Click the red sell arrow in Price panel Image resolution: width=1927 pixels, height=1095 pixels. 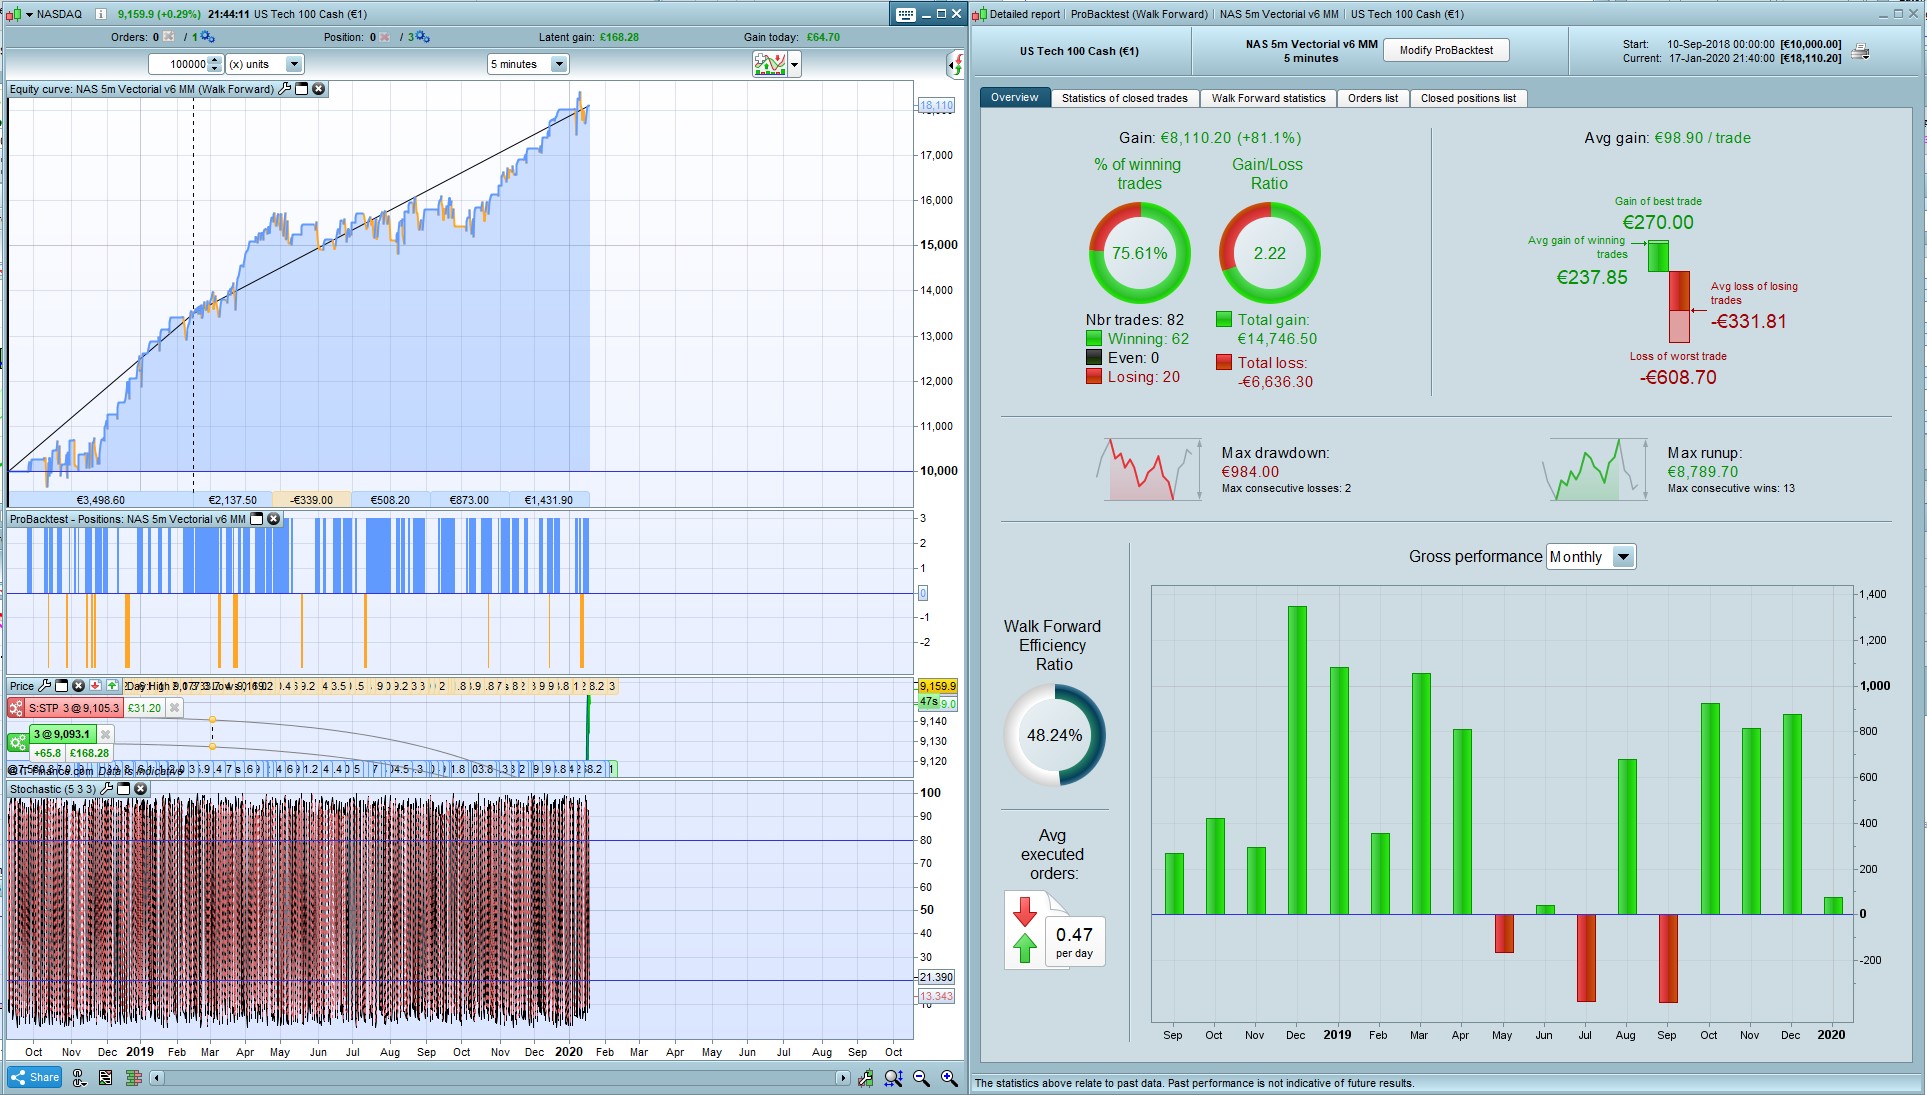[95, 686]
